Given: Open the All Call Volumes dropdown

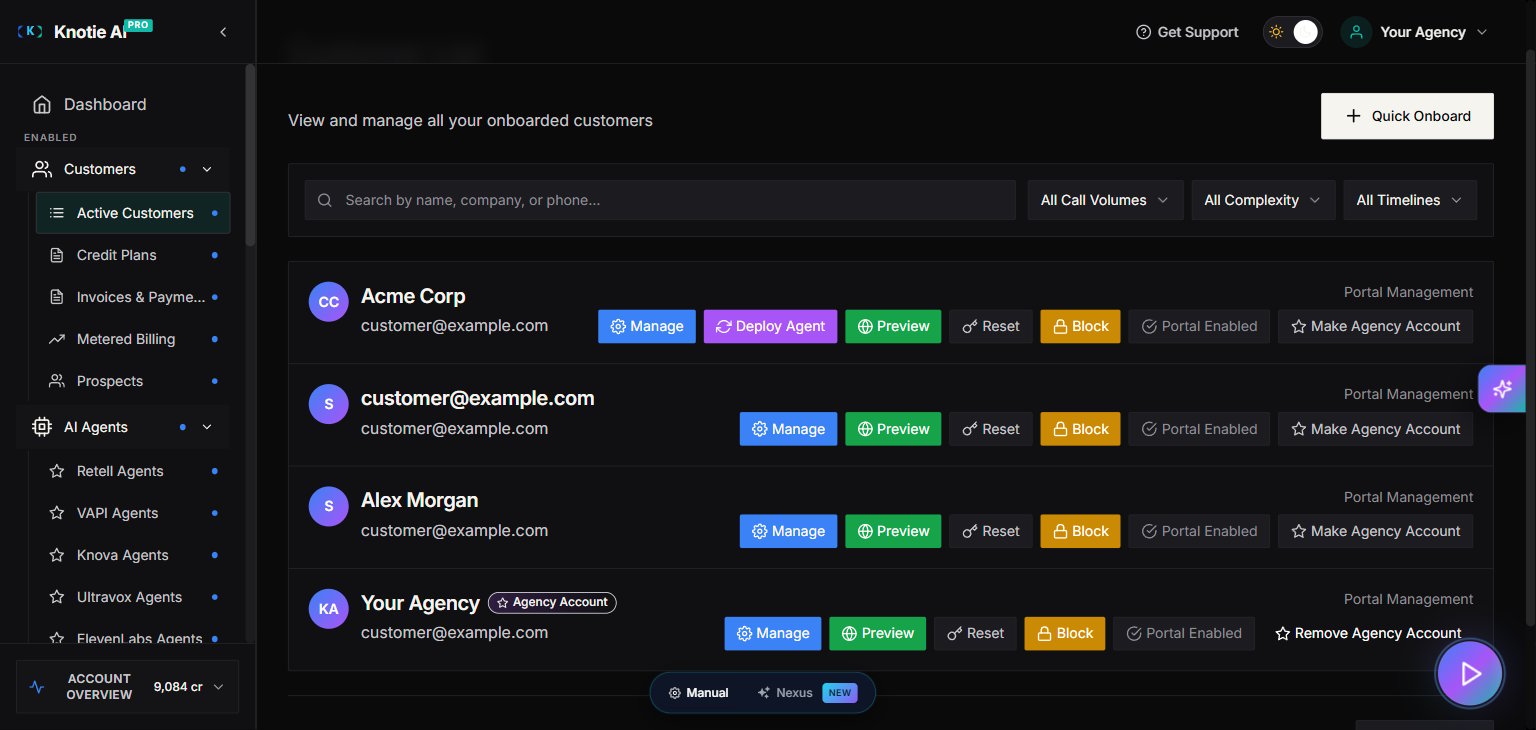Looking at the screenshot, I should click(x=1105, y=200).
